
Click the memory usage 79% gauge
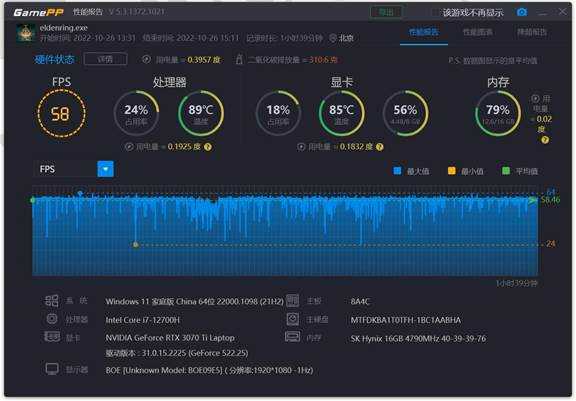tap(498, 113)
